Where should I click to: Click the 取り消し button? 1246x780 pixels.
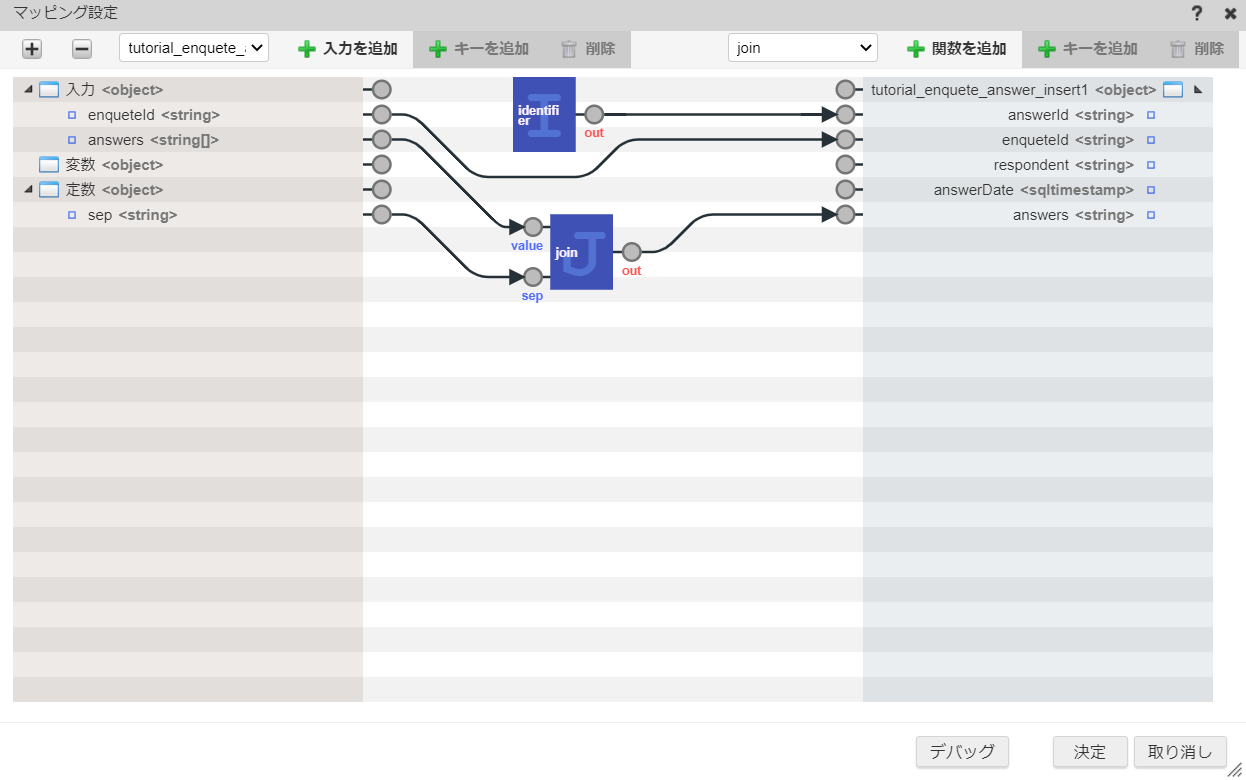point(1180,752)
